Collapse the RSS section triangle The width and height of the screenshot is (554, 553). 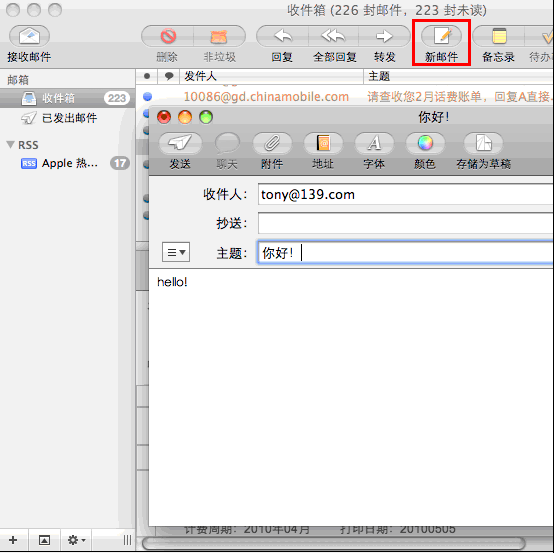[11, 145]
